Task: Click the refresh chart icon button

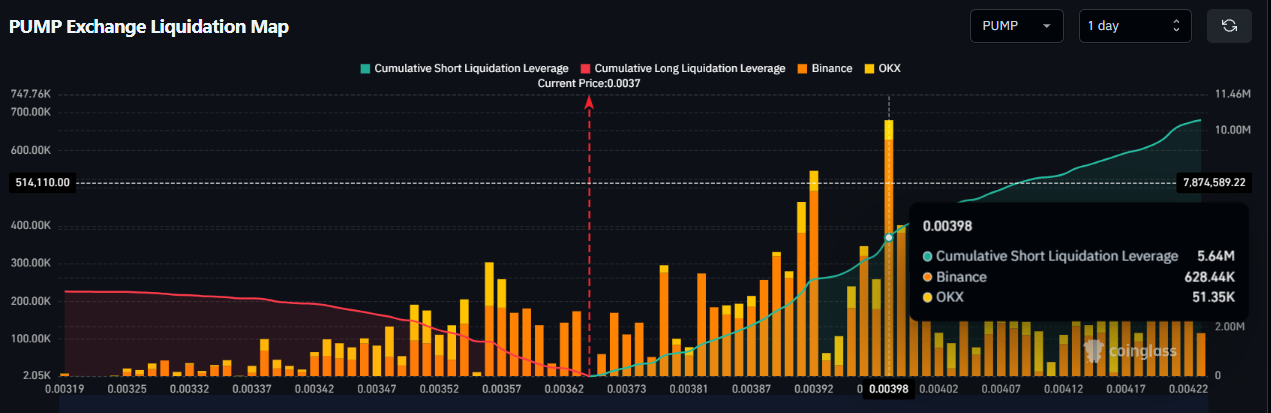Action: click(1229, 26)
